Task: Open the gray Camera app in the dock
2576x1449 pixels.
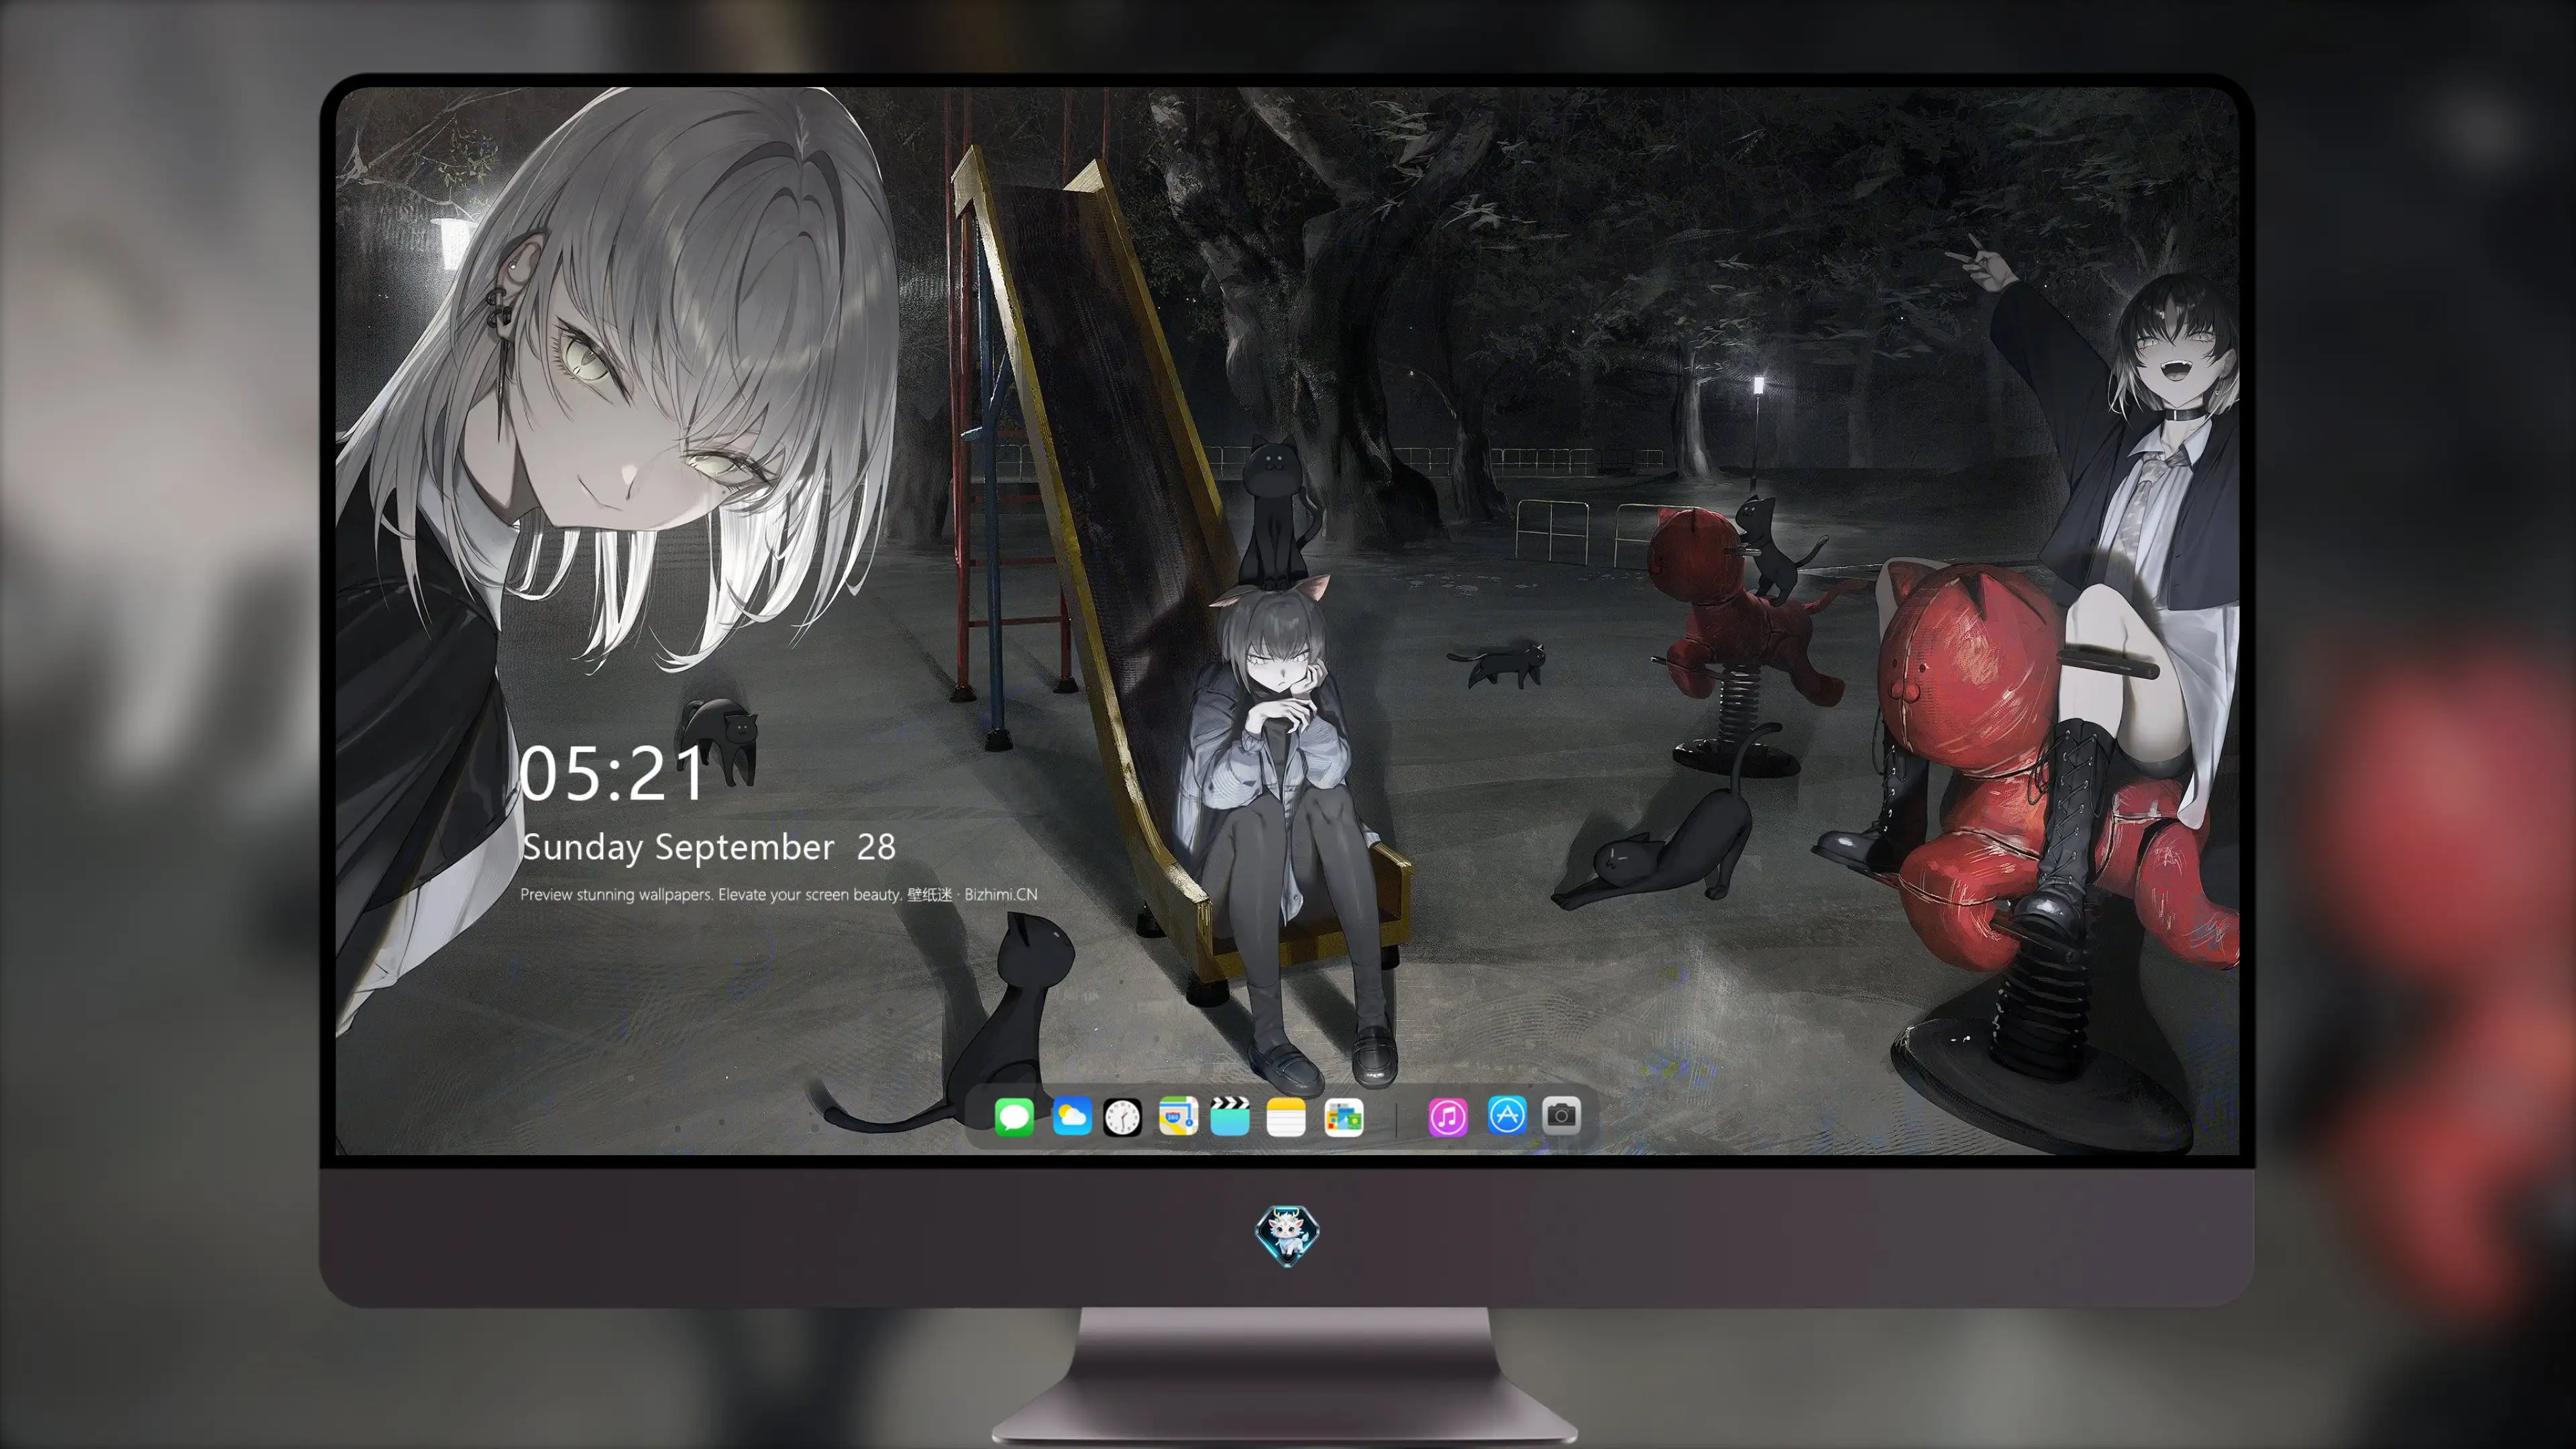Action: pos(1561,1115)
